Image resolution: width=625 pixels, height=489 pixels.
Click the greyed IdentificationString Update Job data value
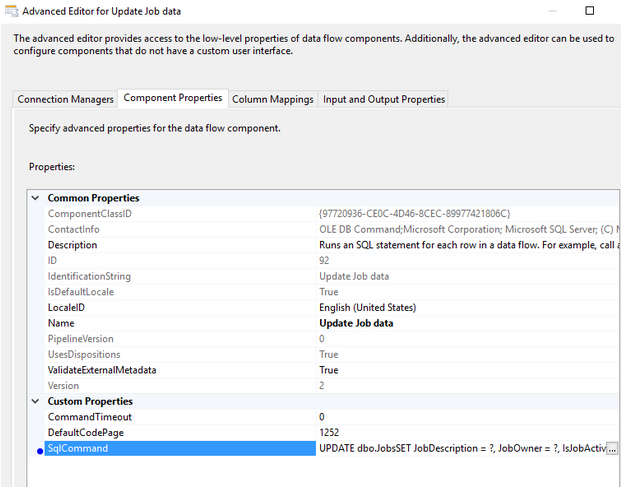pos(354,276)
